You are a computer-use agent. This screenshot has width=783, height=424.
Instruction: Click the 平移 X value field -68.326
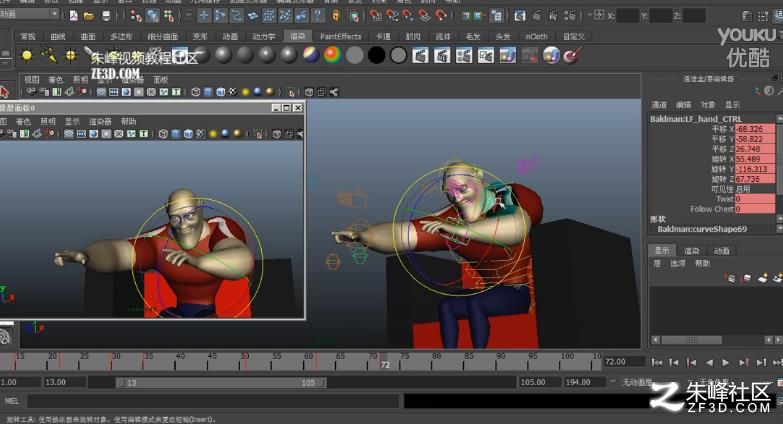[x=755, y=129]
